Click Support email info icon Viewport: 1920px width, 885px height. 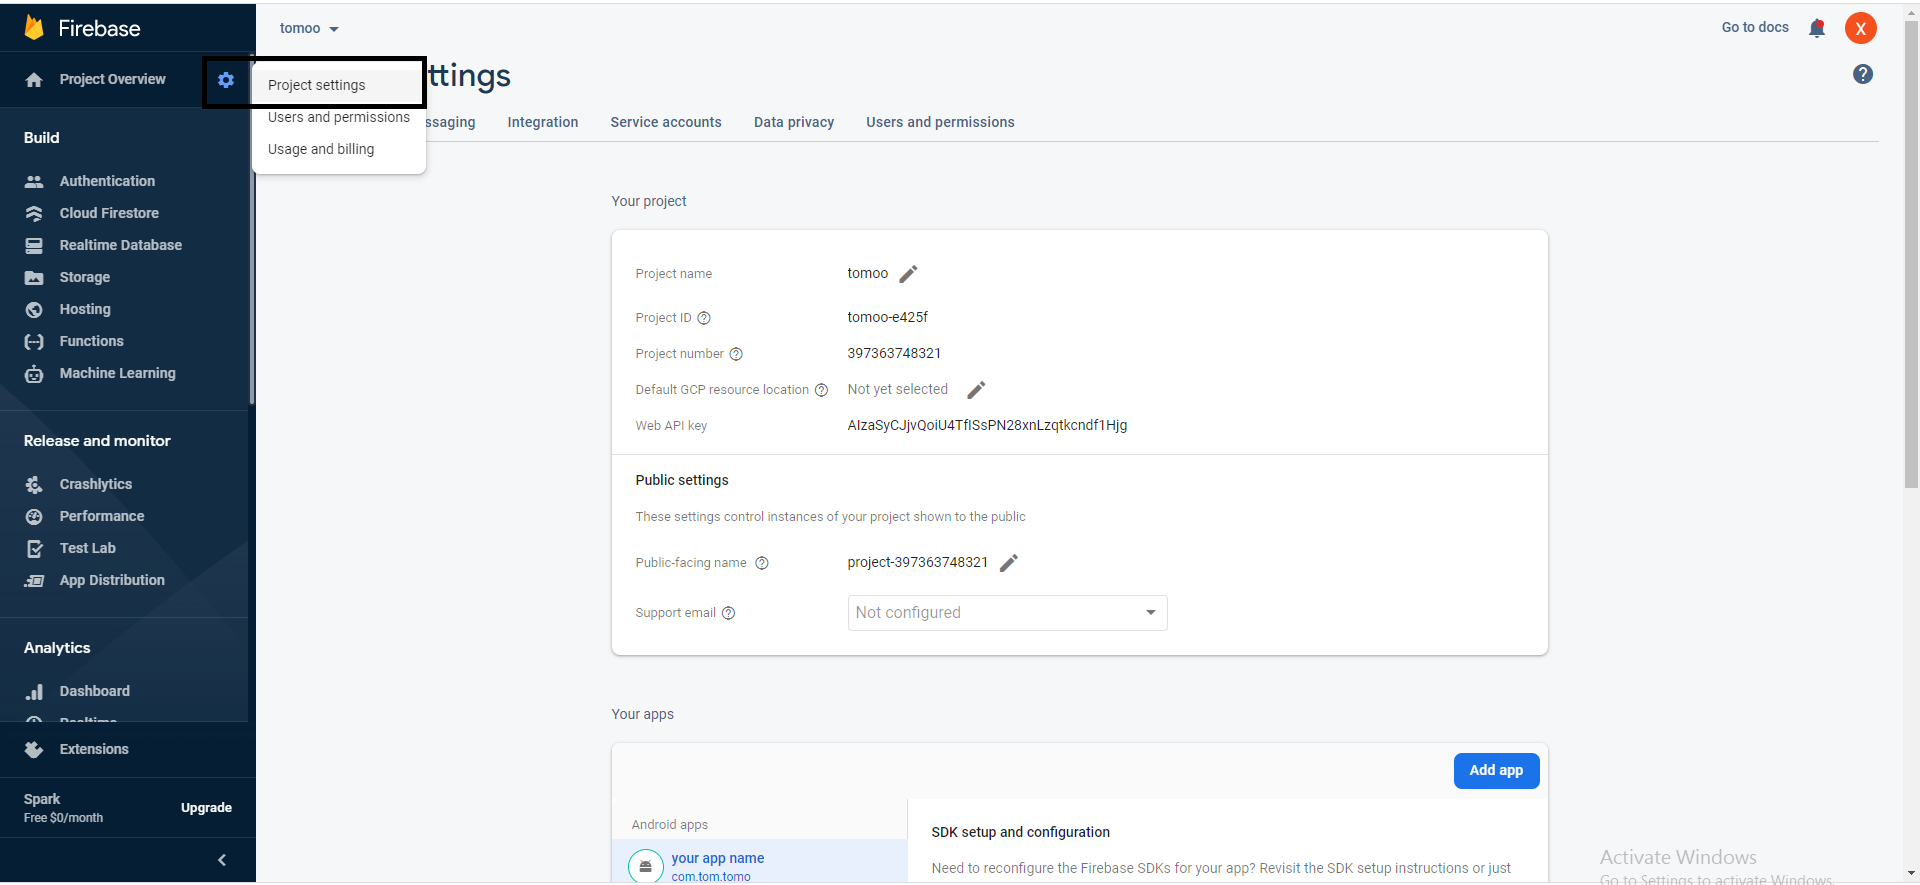[x=729, y=613]
